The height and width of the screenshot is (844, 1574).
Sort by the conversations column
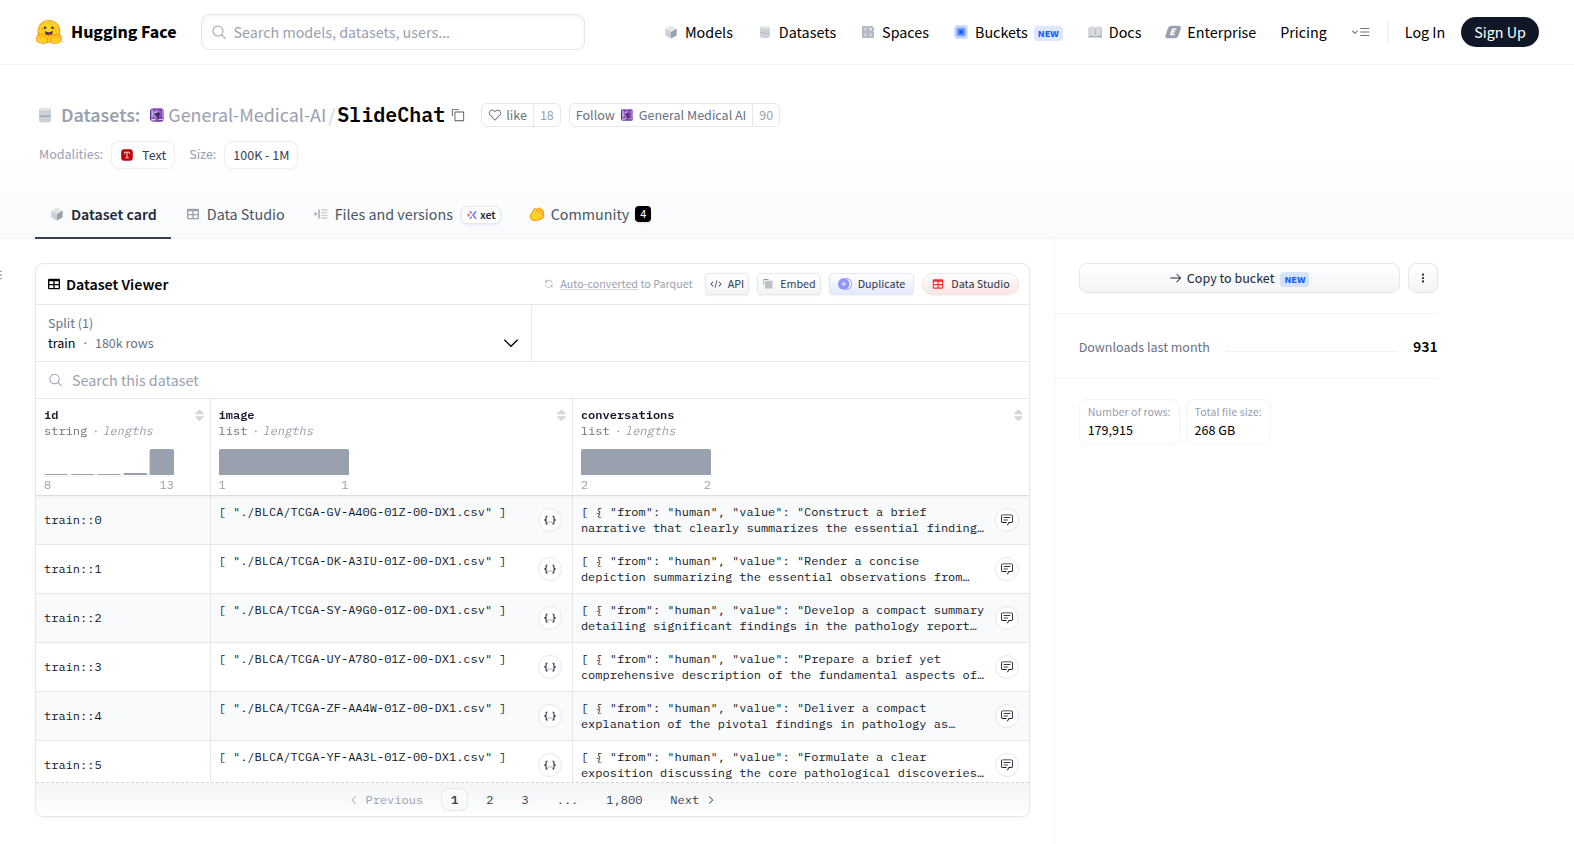tap(1018, 415)
